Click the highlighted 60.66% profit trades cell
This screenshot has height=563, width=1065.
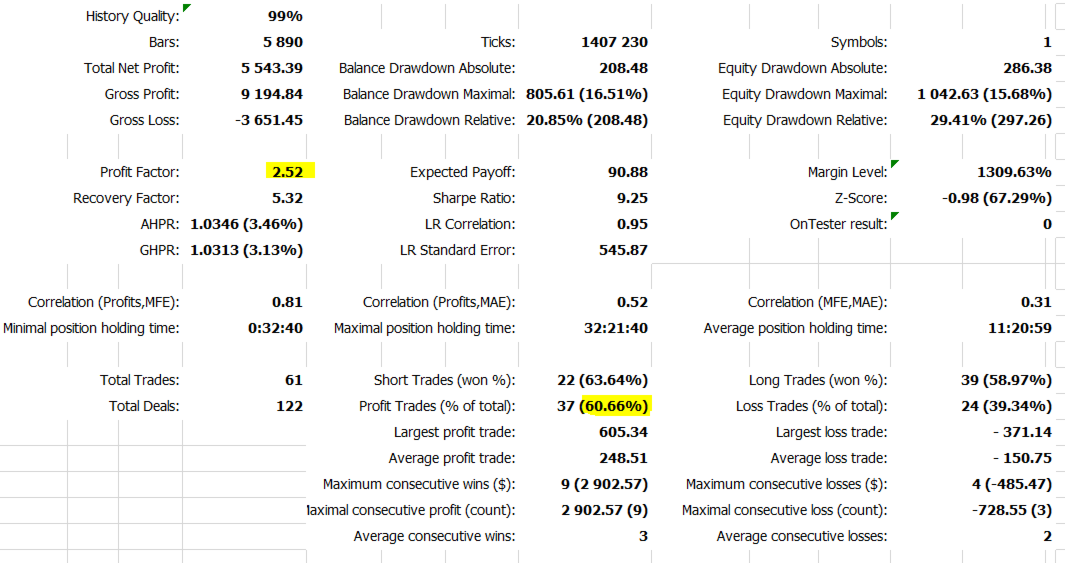point(614,406)
